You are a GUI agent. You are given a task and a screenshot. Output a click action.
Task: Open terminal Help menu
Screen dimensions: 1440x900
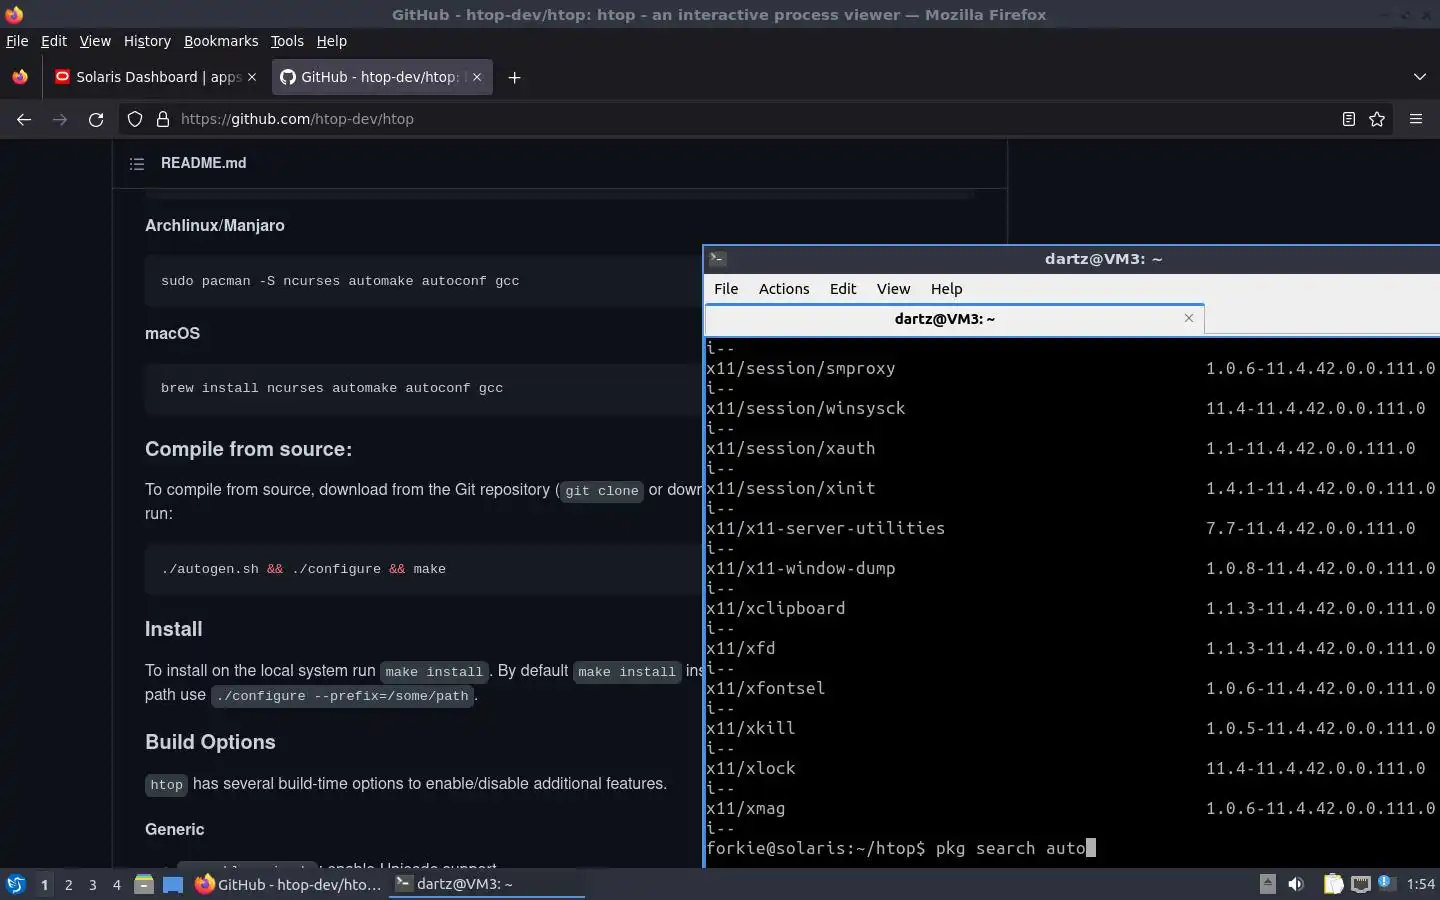point(946,289)
